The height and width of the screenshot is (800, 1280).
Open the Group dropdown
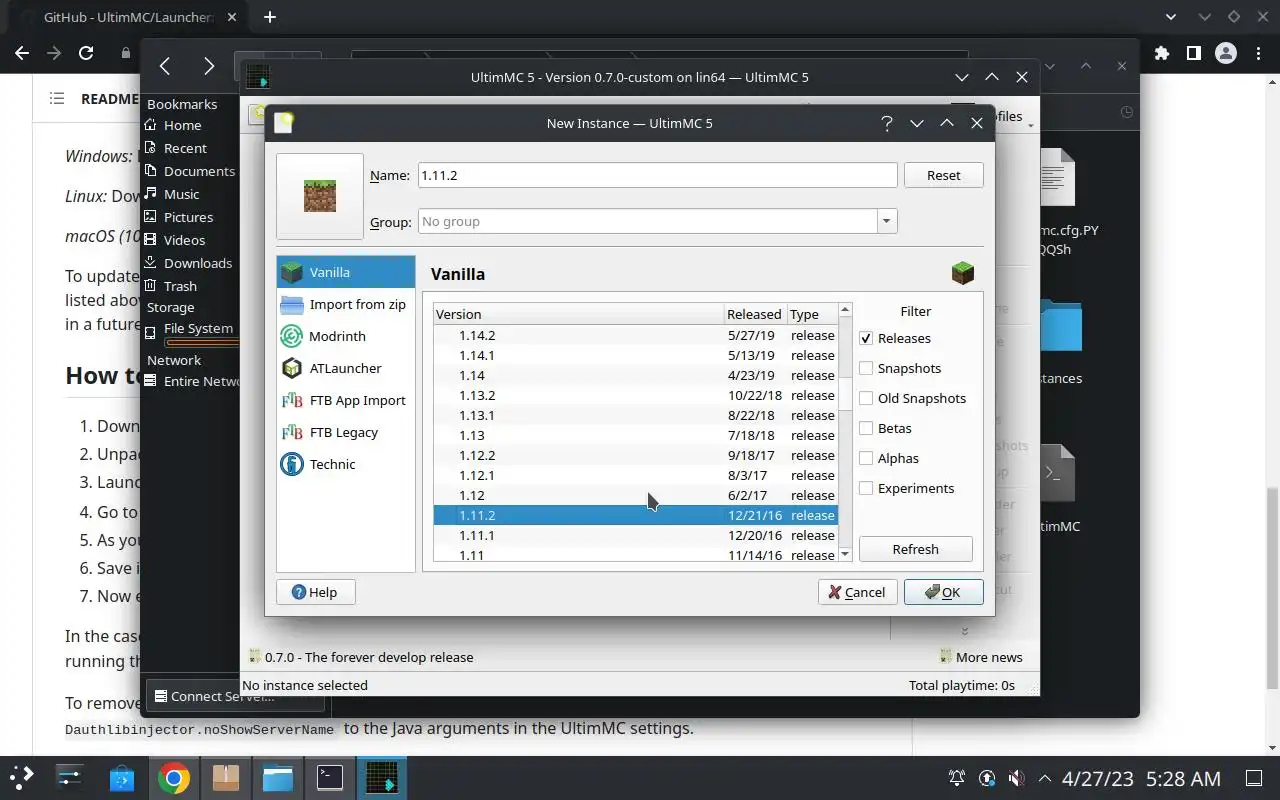[x=886, y=221]
